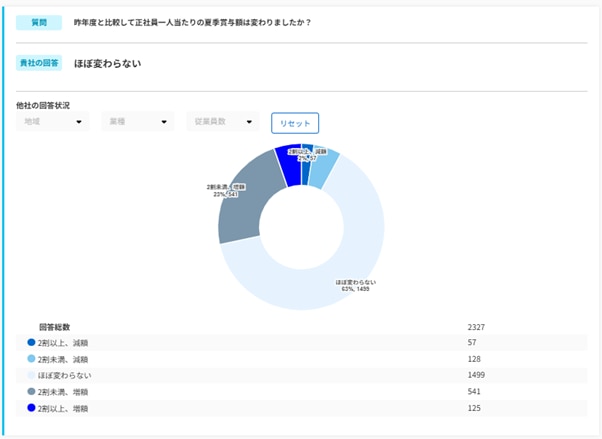
Task: Click the chart label 2%, 57
Action: coord(307,158)
